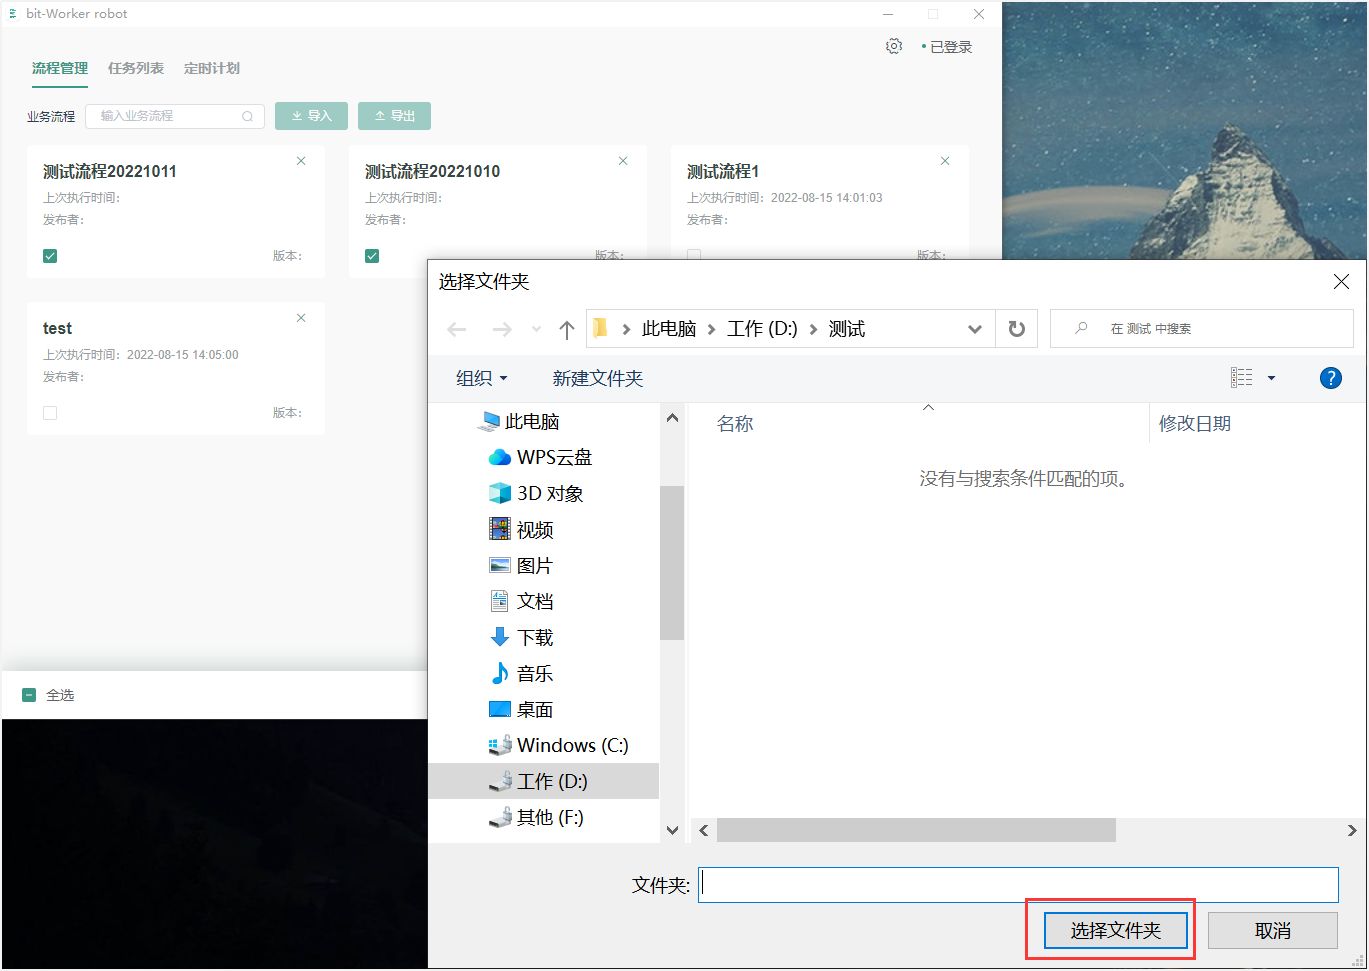Click the 选择文件夹 button

click(x=1115, y=931)
